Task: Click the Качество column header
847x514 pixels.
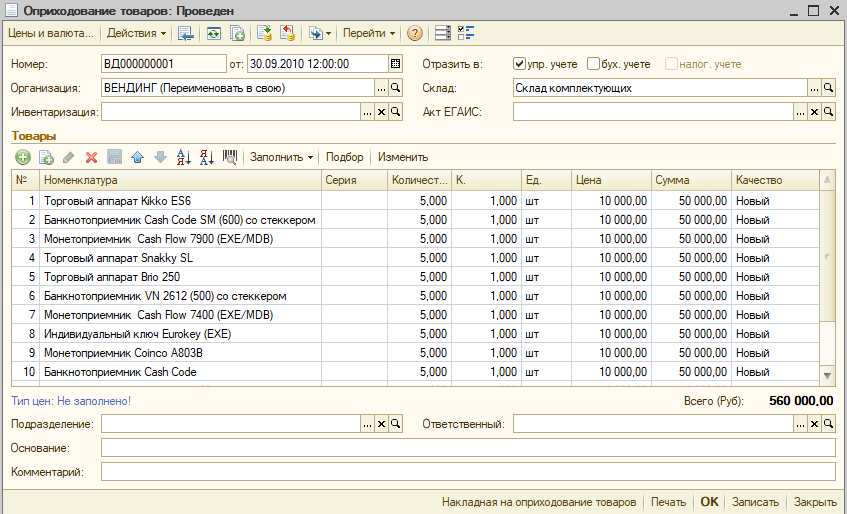Action: point(776,180)
